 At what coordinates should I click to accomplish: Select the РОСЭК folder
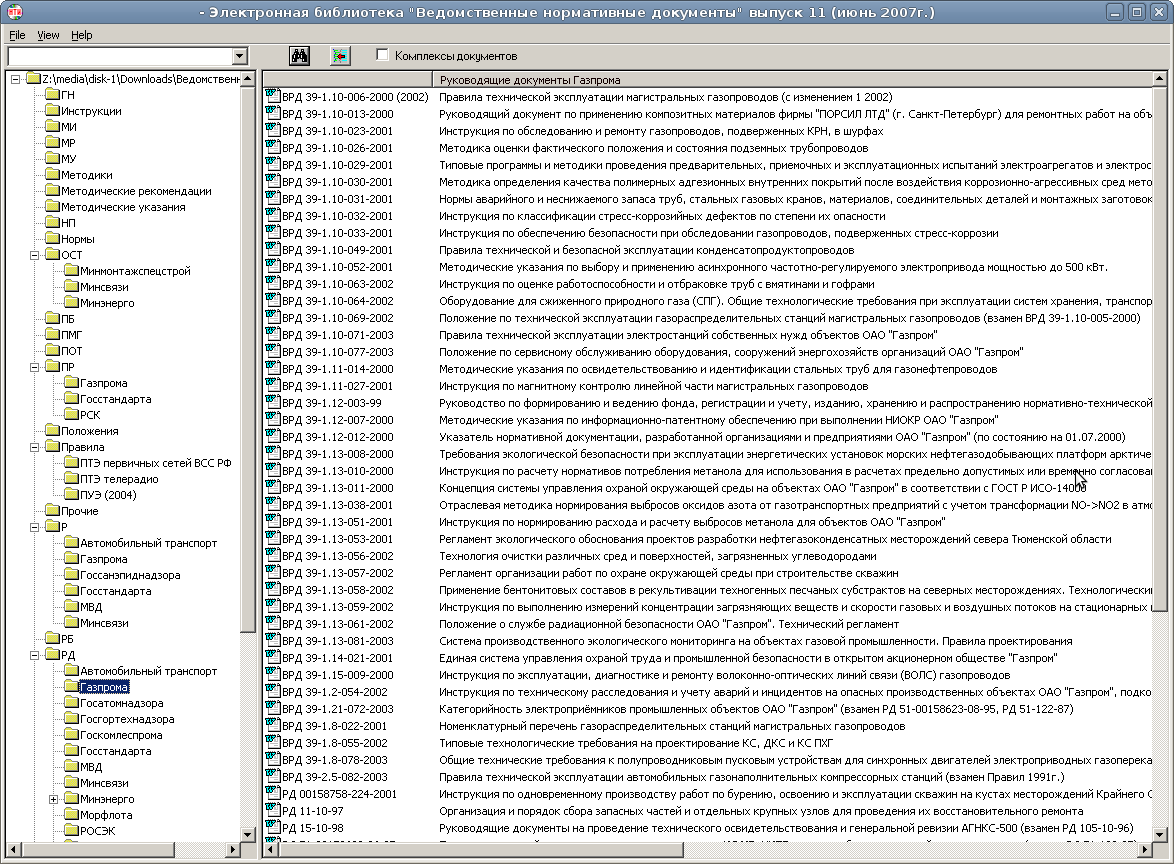click(97, 830)
